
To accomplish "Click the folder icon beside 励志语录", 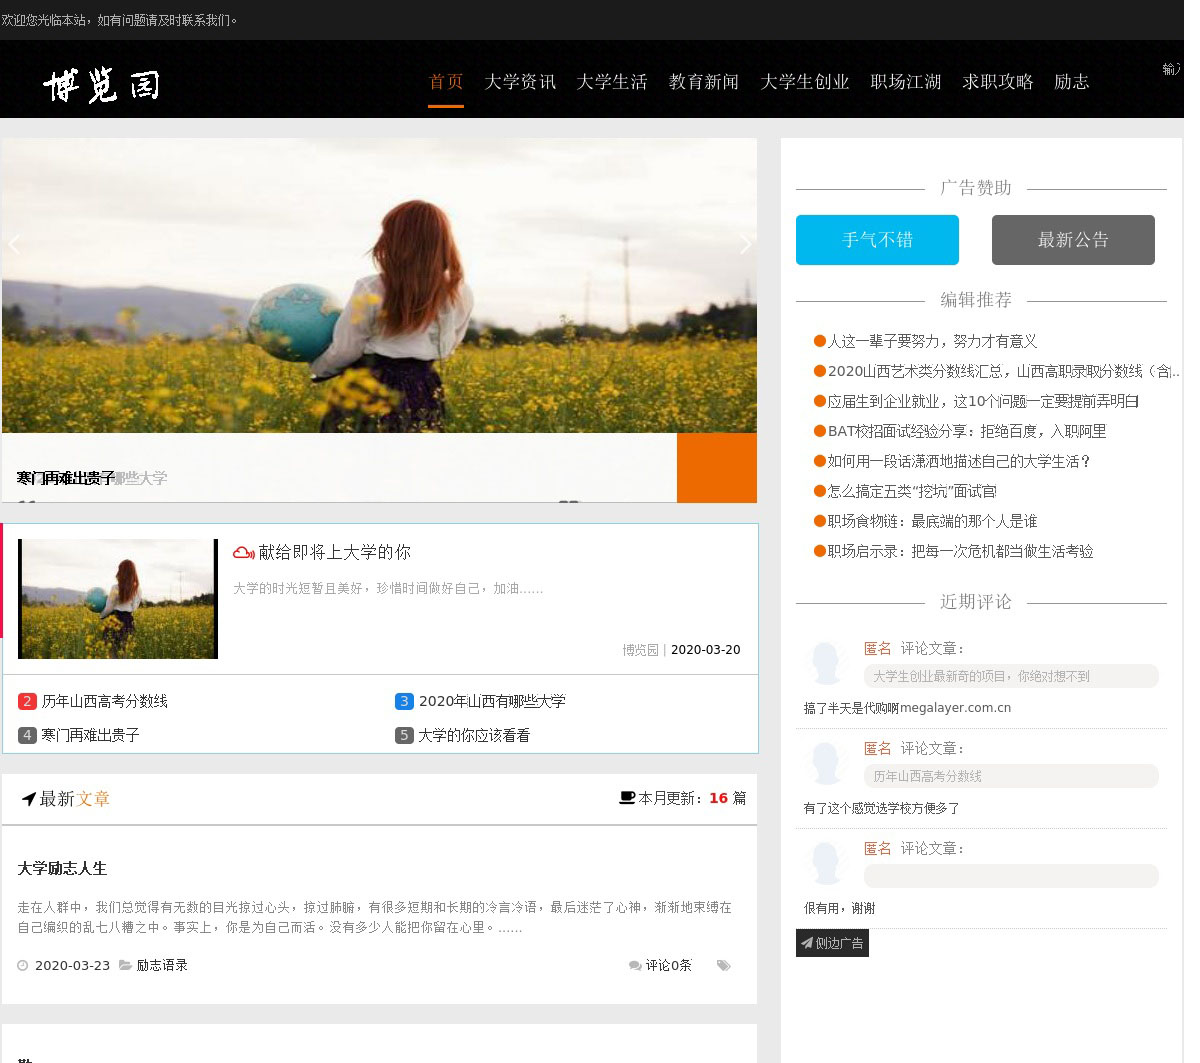I will (125, 965).
